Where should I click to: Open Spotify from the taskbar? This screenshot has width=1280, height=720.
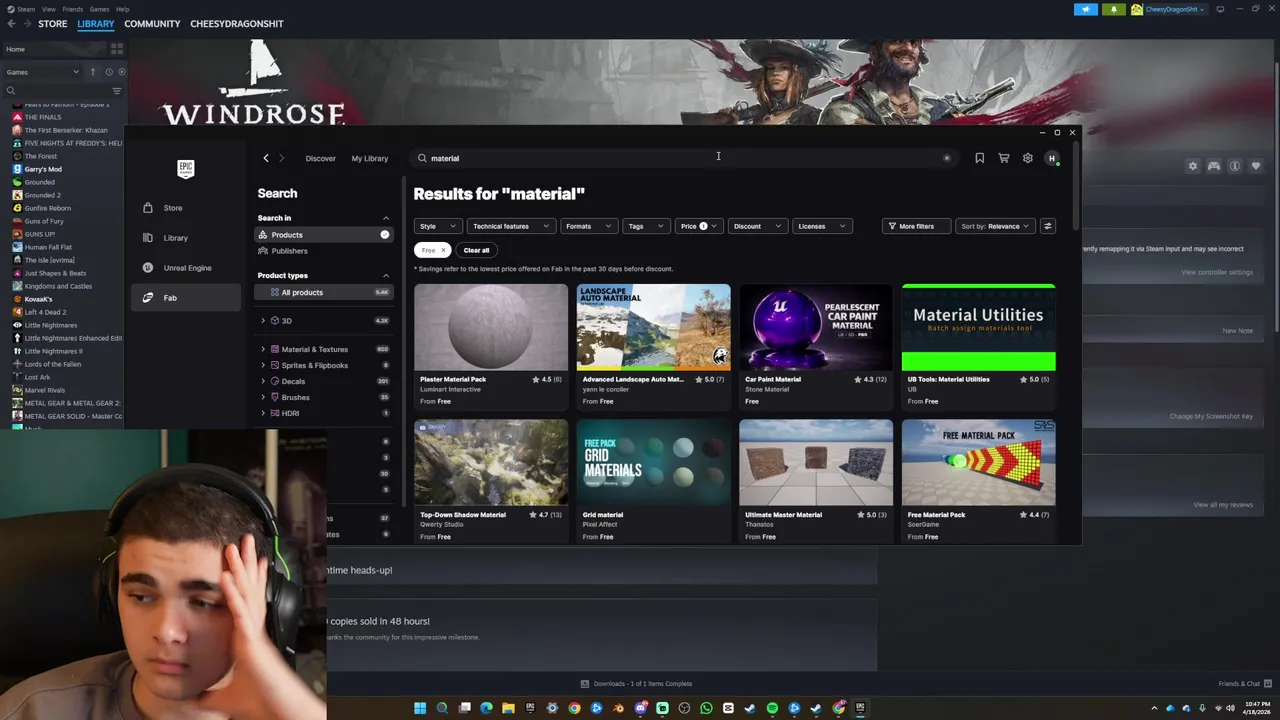pyautogui.click(x=772, y=708)
